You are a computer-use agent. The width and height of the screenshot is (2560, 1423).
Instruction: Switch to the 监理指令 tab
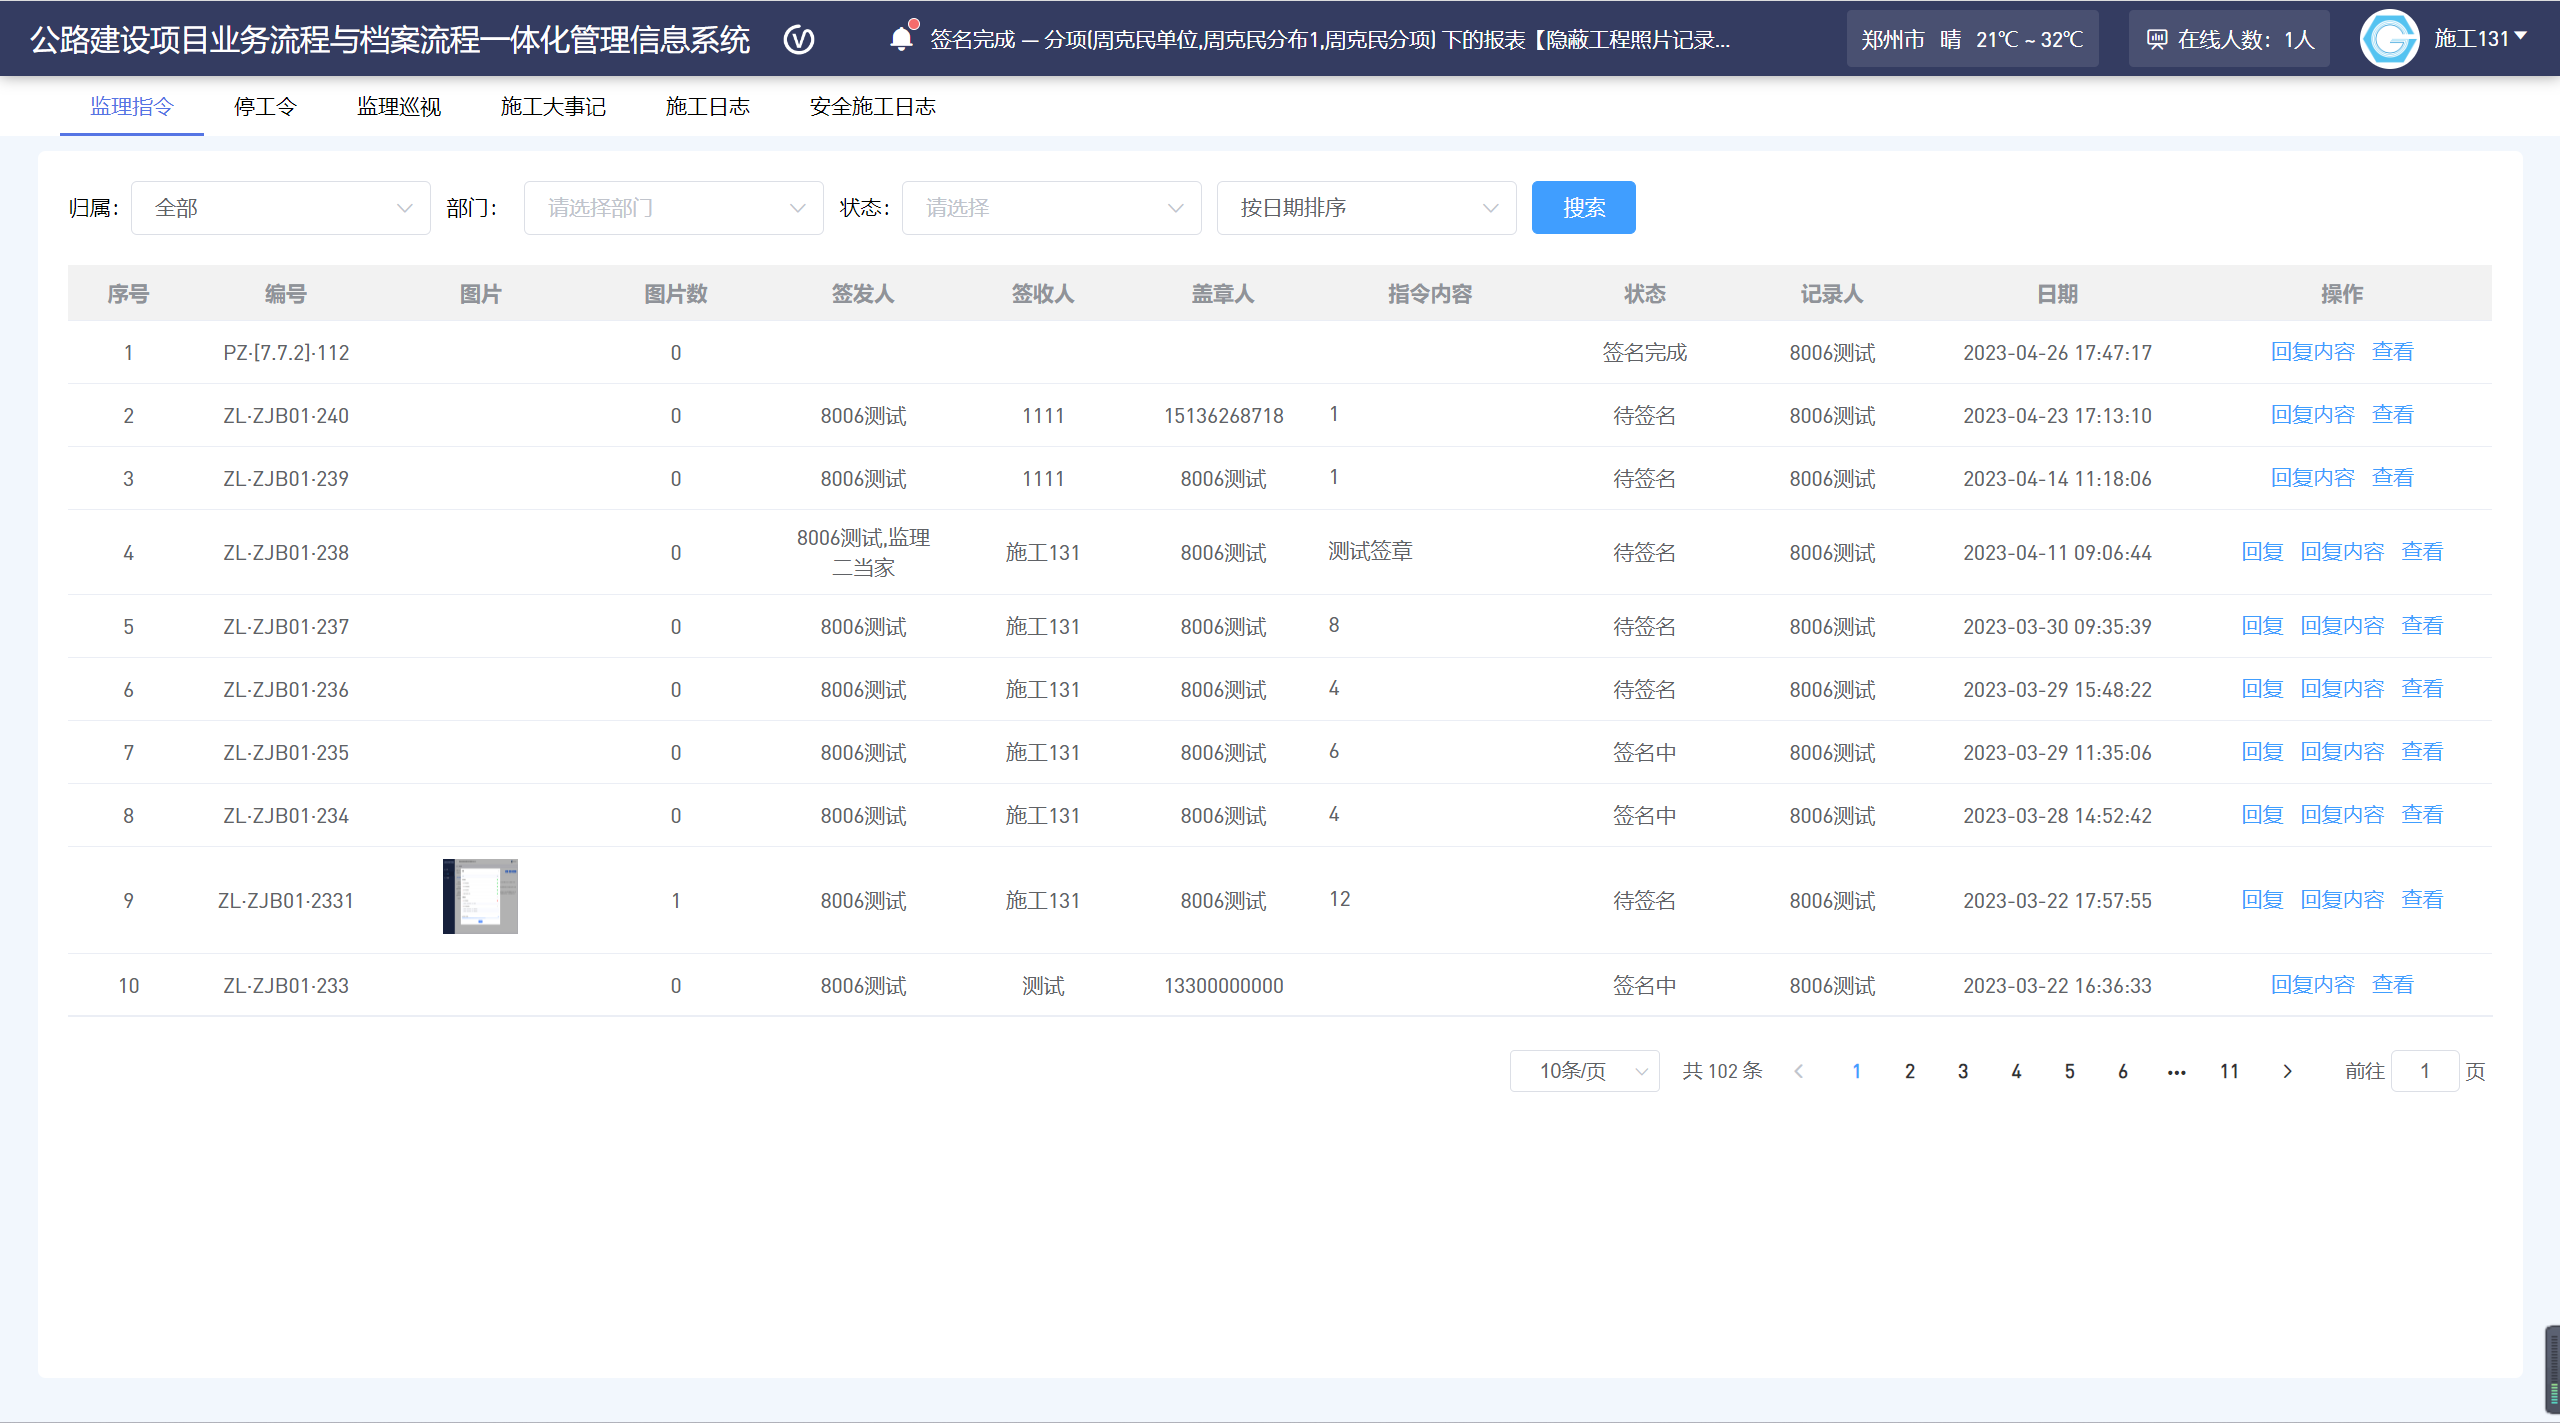132,106
